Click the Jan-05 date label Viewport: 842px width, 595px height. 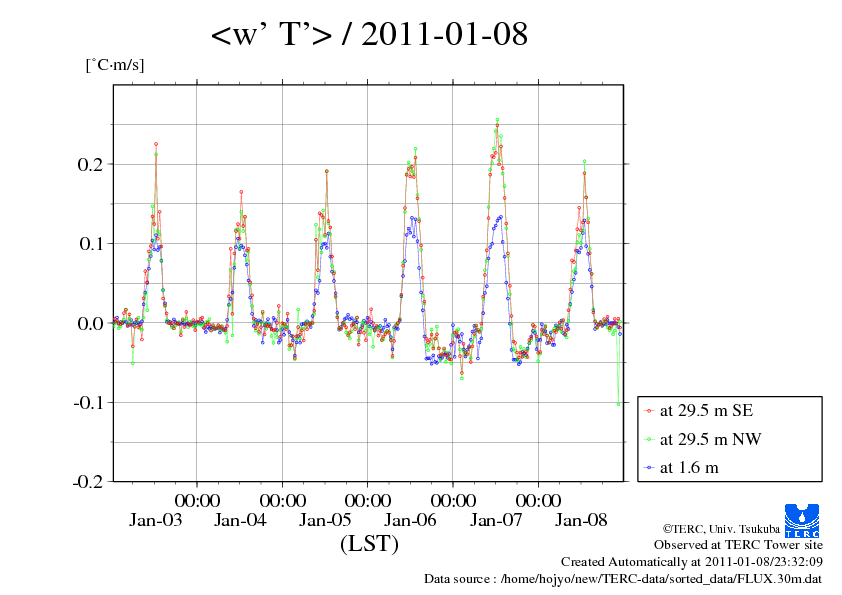coord(325,520)
